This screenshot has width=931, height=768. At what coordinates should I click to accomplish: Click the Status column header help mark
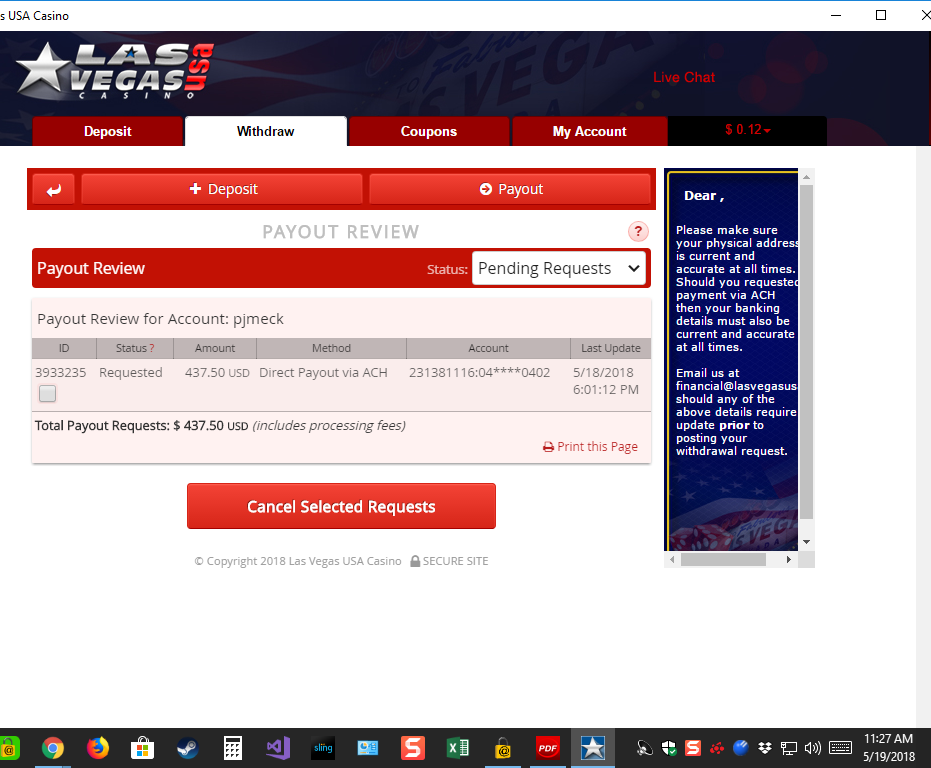152,349
